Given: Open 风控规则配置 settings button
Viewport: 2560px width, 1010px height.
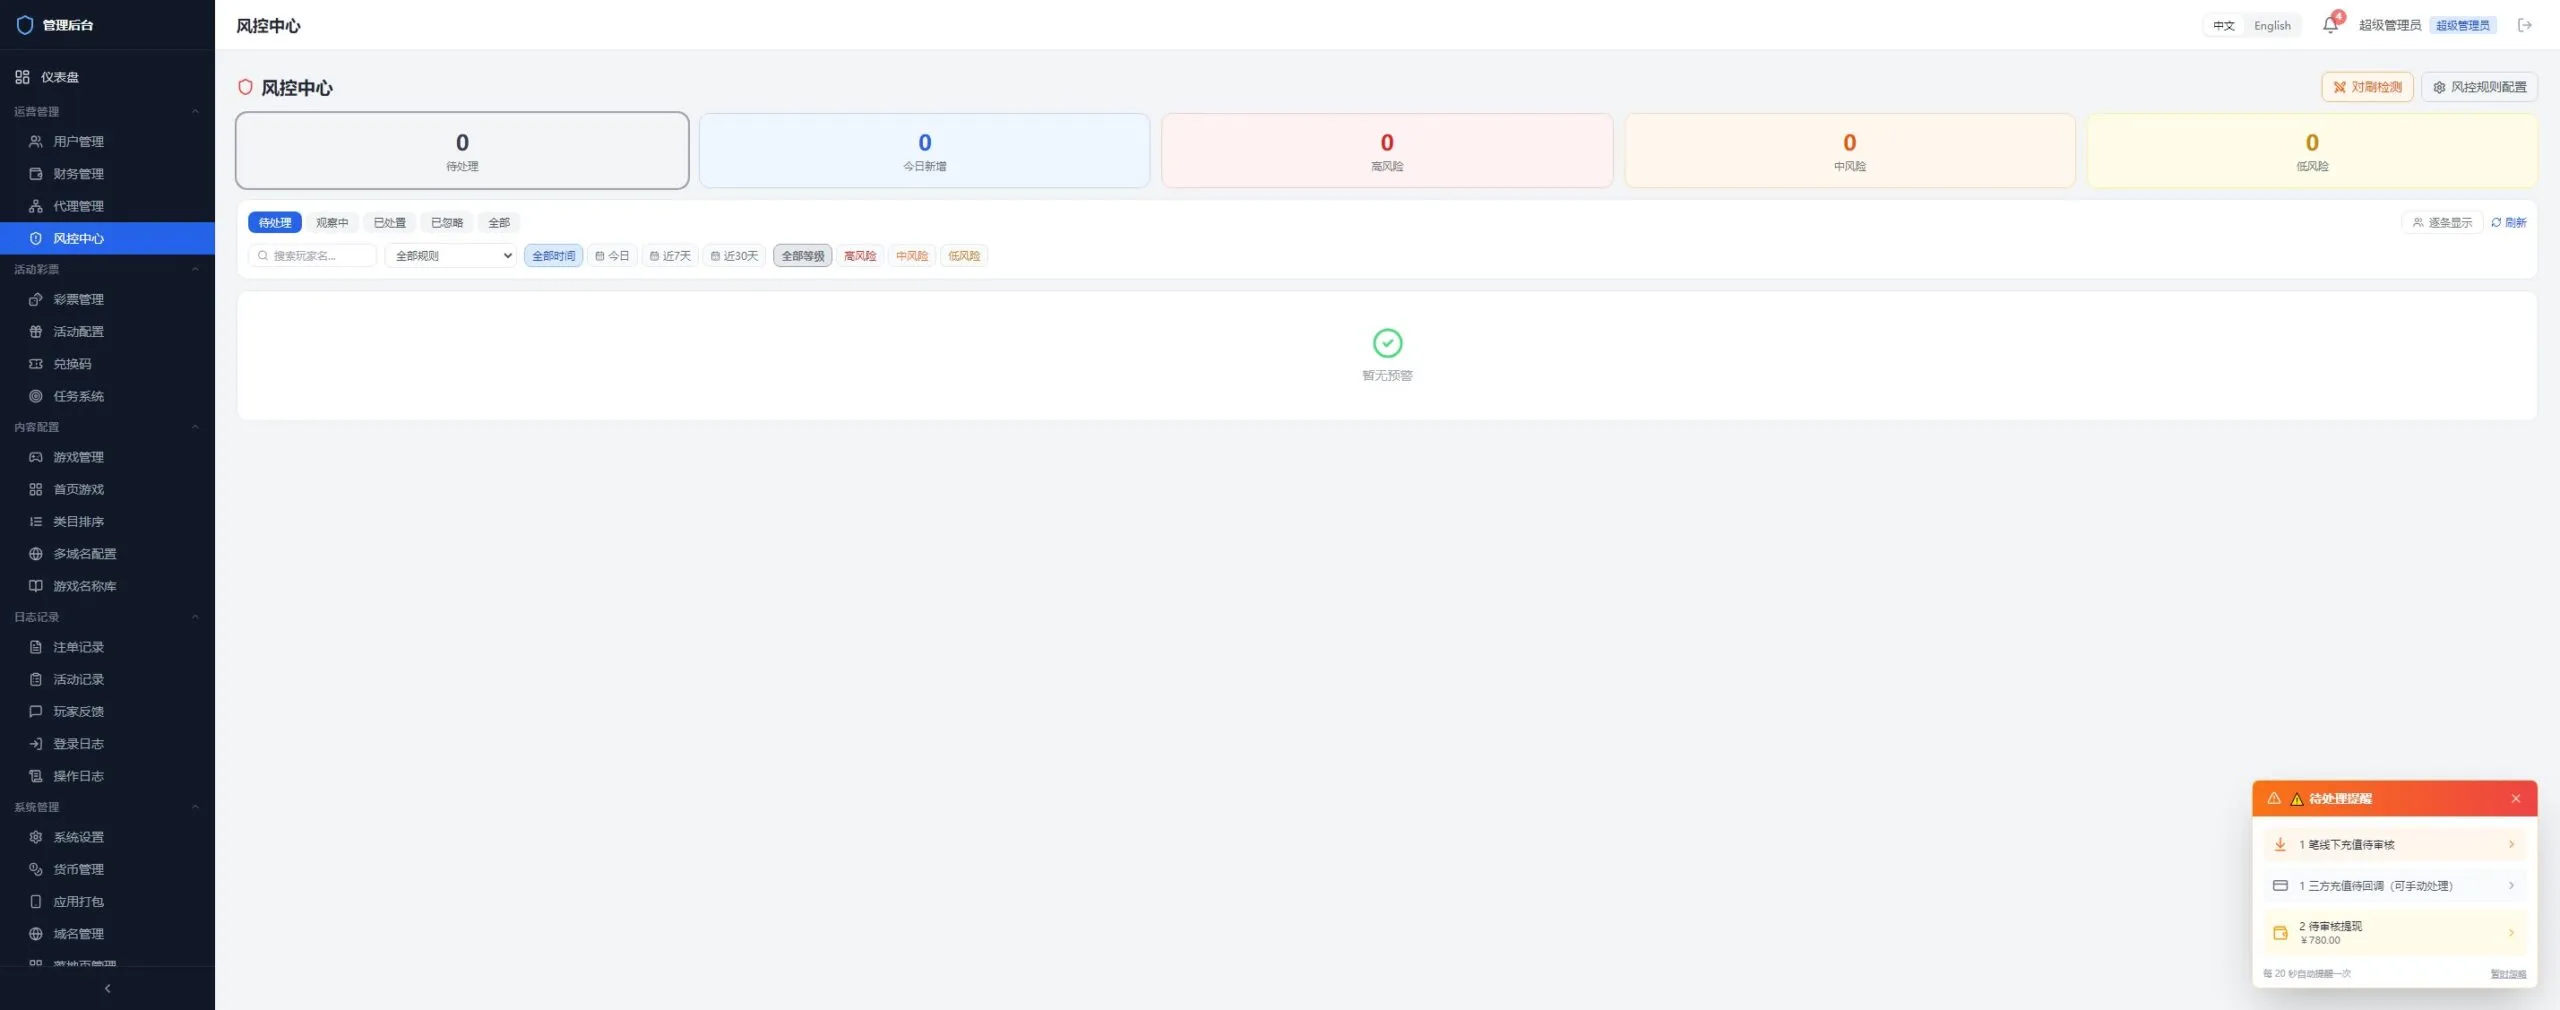Looking at the screenshot, I should tap(2479, 87).
